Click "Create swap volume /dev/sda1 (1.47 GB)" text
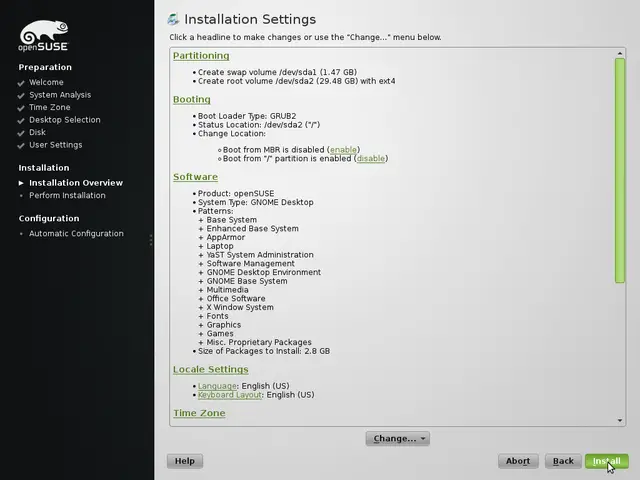Viewport: 640px width, 480px height. click(x=277, y=72)
